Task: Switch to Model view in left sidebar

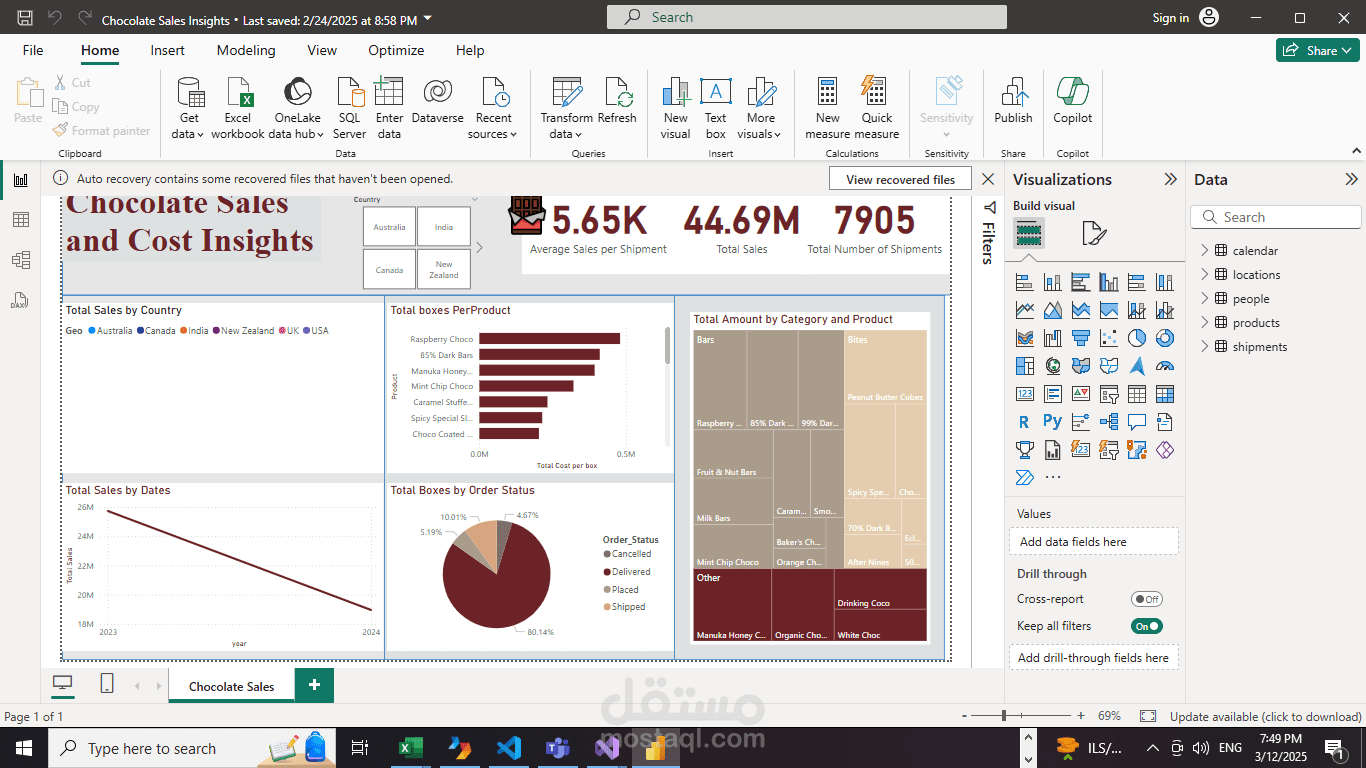Action: point(20,260)
